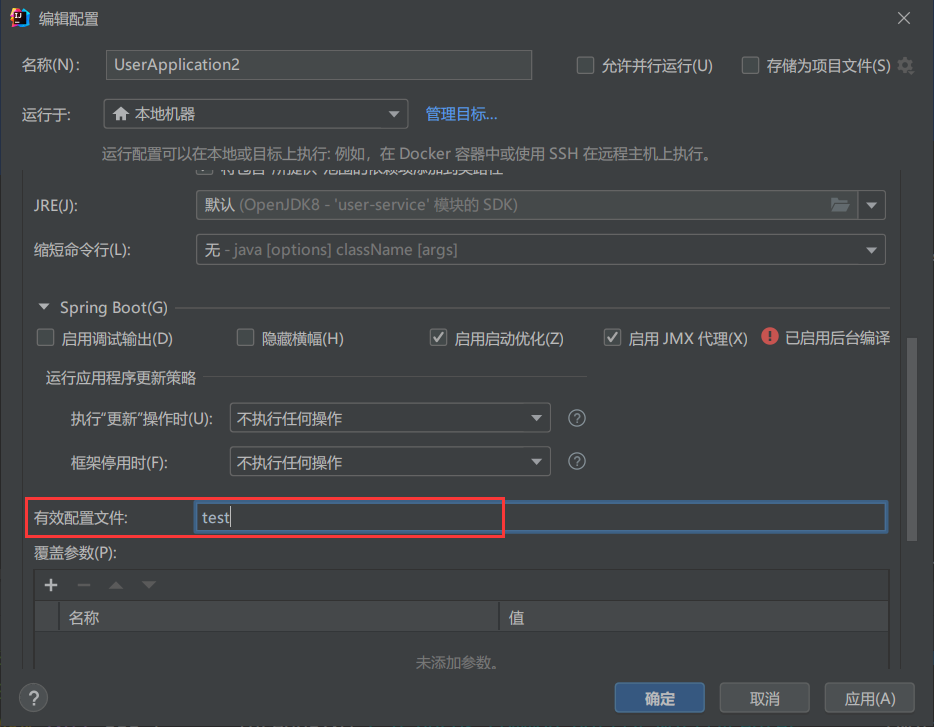Image resolution: width=934 pixels, height=727 pixels.
Task: Add an override parameter with plus icon
Action: pos(51,585)
